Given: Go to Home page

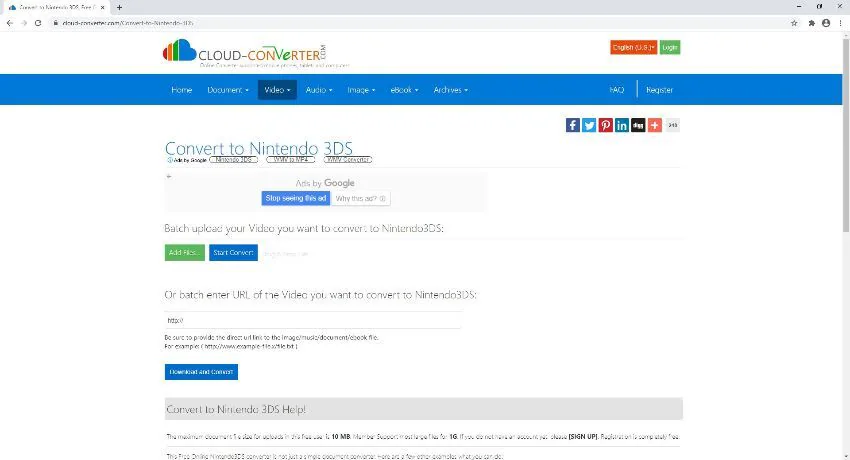Looking at the screenshot, I should coord(182,90).
